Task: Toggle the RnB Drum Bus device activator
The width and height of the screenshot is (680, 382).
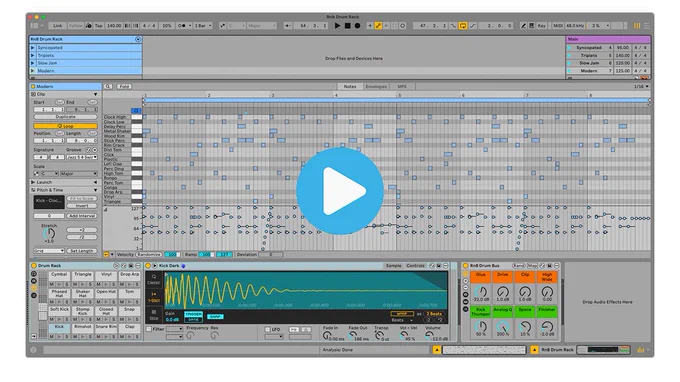Action: click(466, 265)
